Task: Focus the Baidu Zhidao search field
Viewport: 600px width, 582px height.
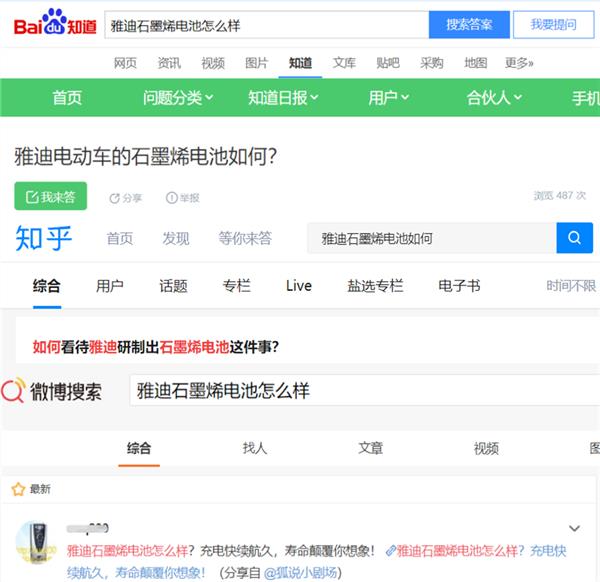Action: point(267,25)
